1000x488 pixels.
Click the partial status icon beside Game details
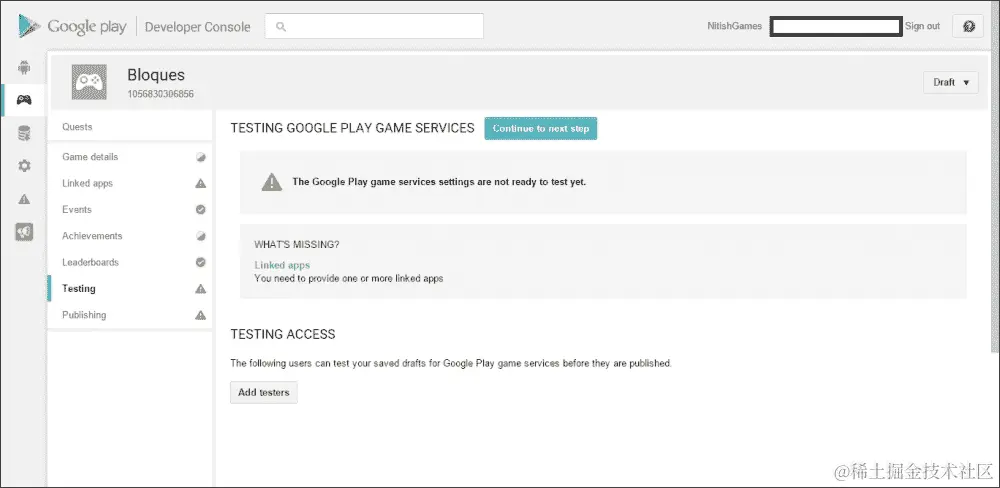200,157
